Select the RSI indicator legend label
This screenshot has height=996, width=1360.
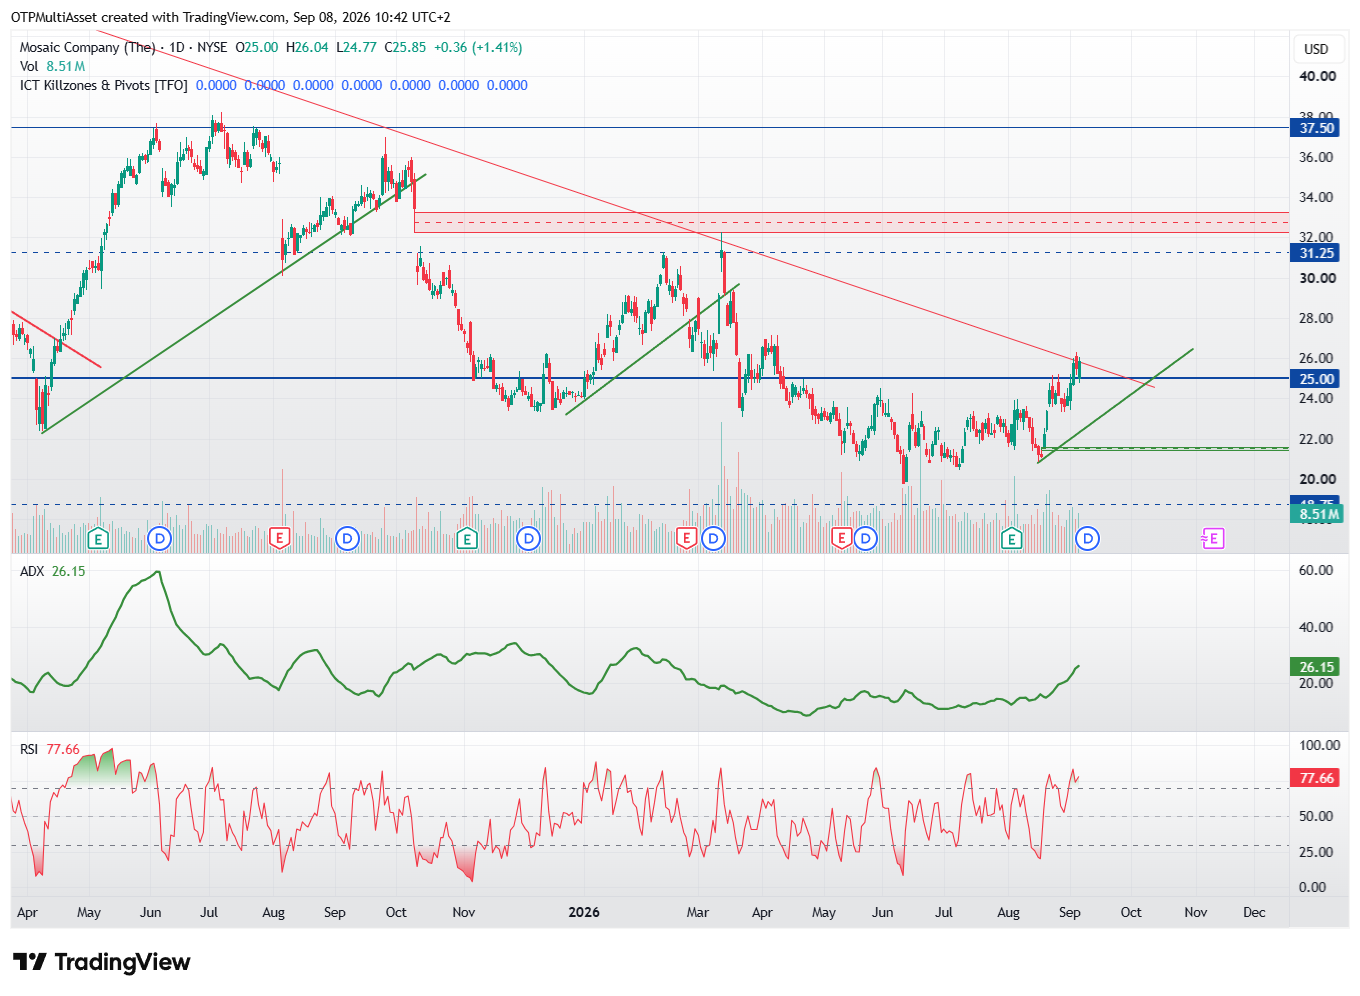tap(29, 749)
